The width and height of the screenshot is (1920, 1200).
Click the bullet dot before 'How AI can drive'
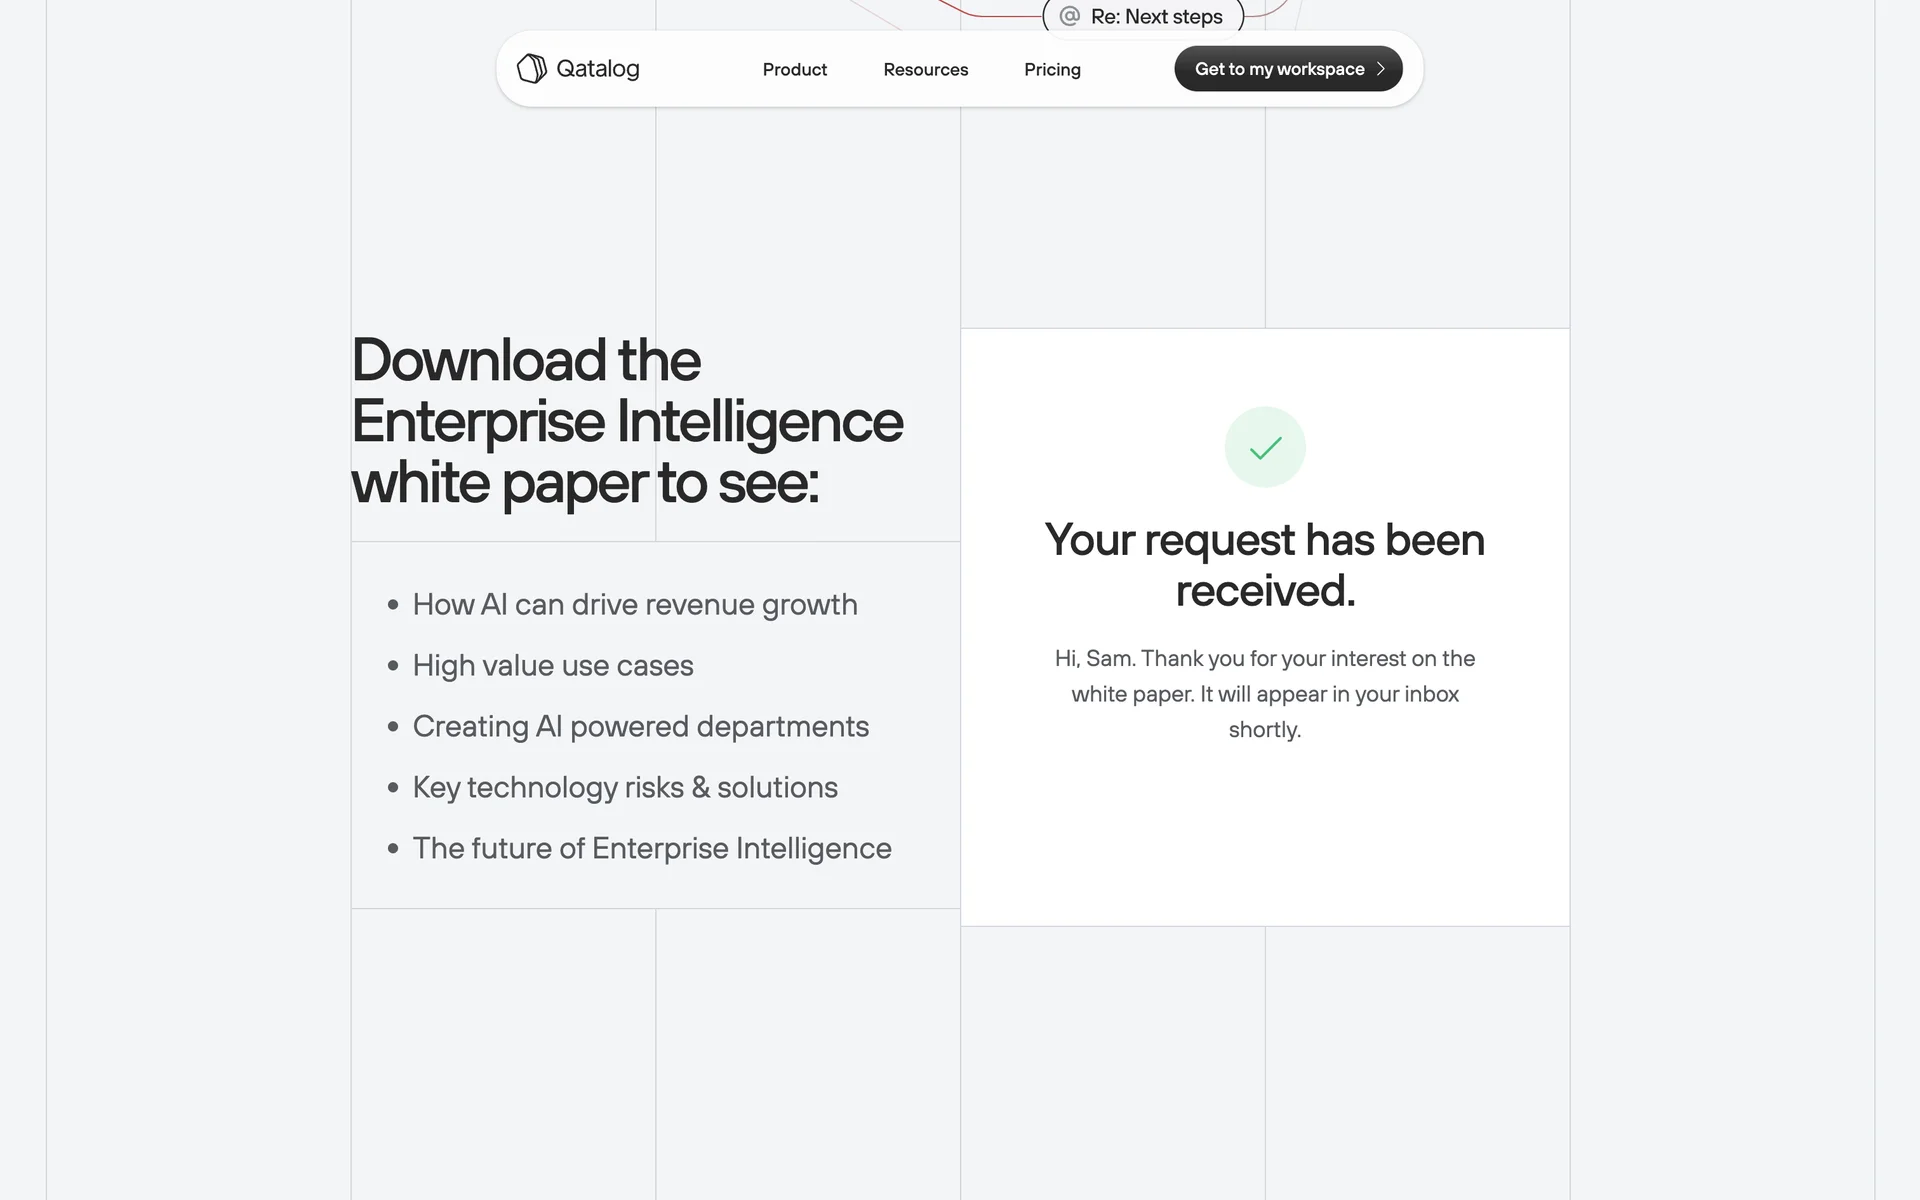[393, 605]
